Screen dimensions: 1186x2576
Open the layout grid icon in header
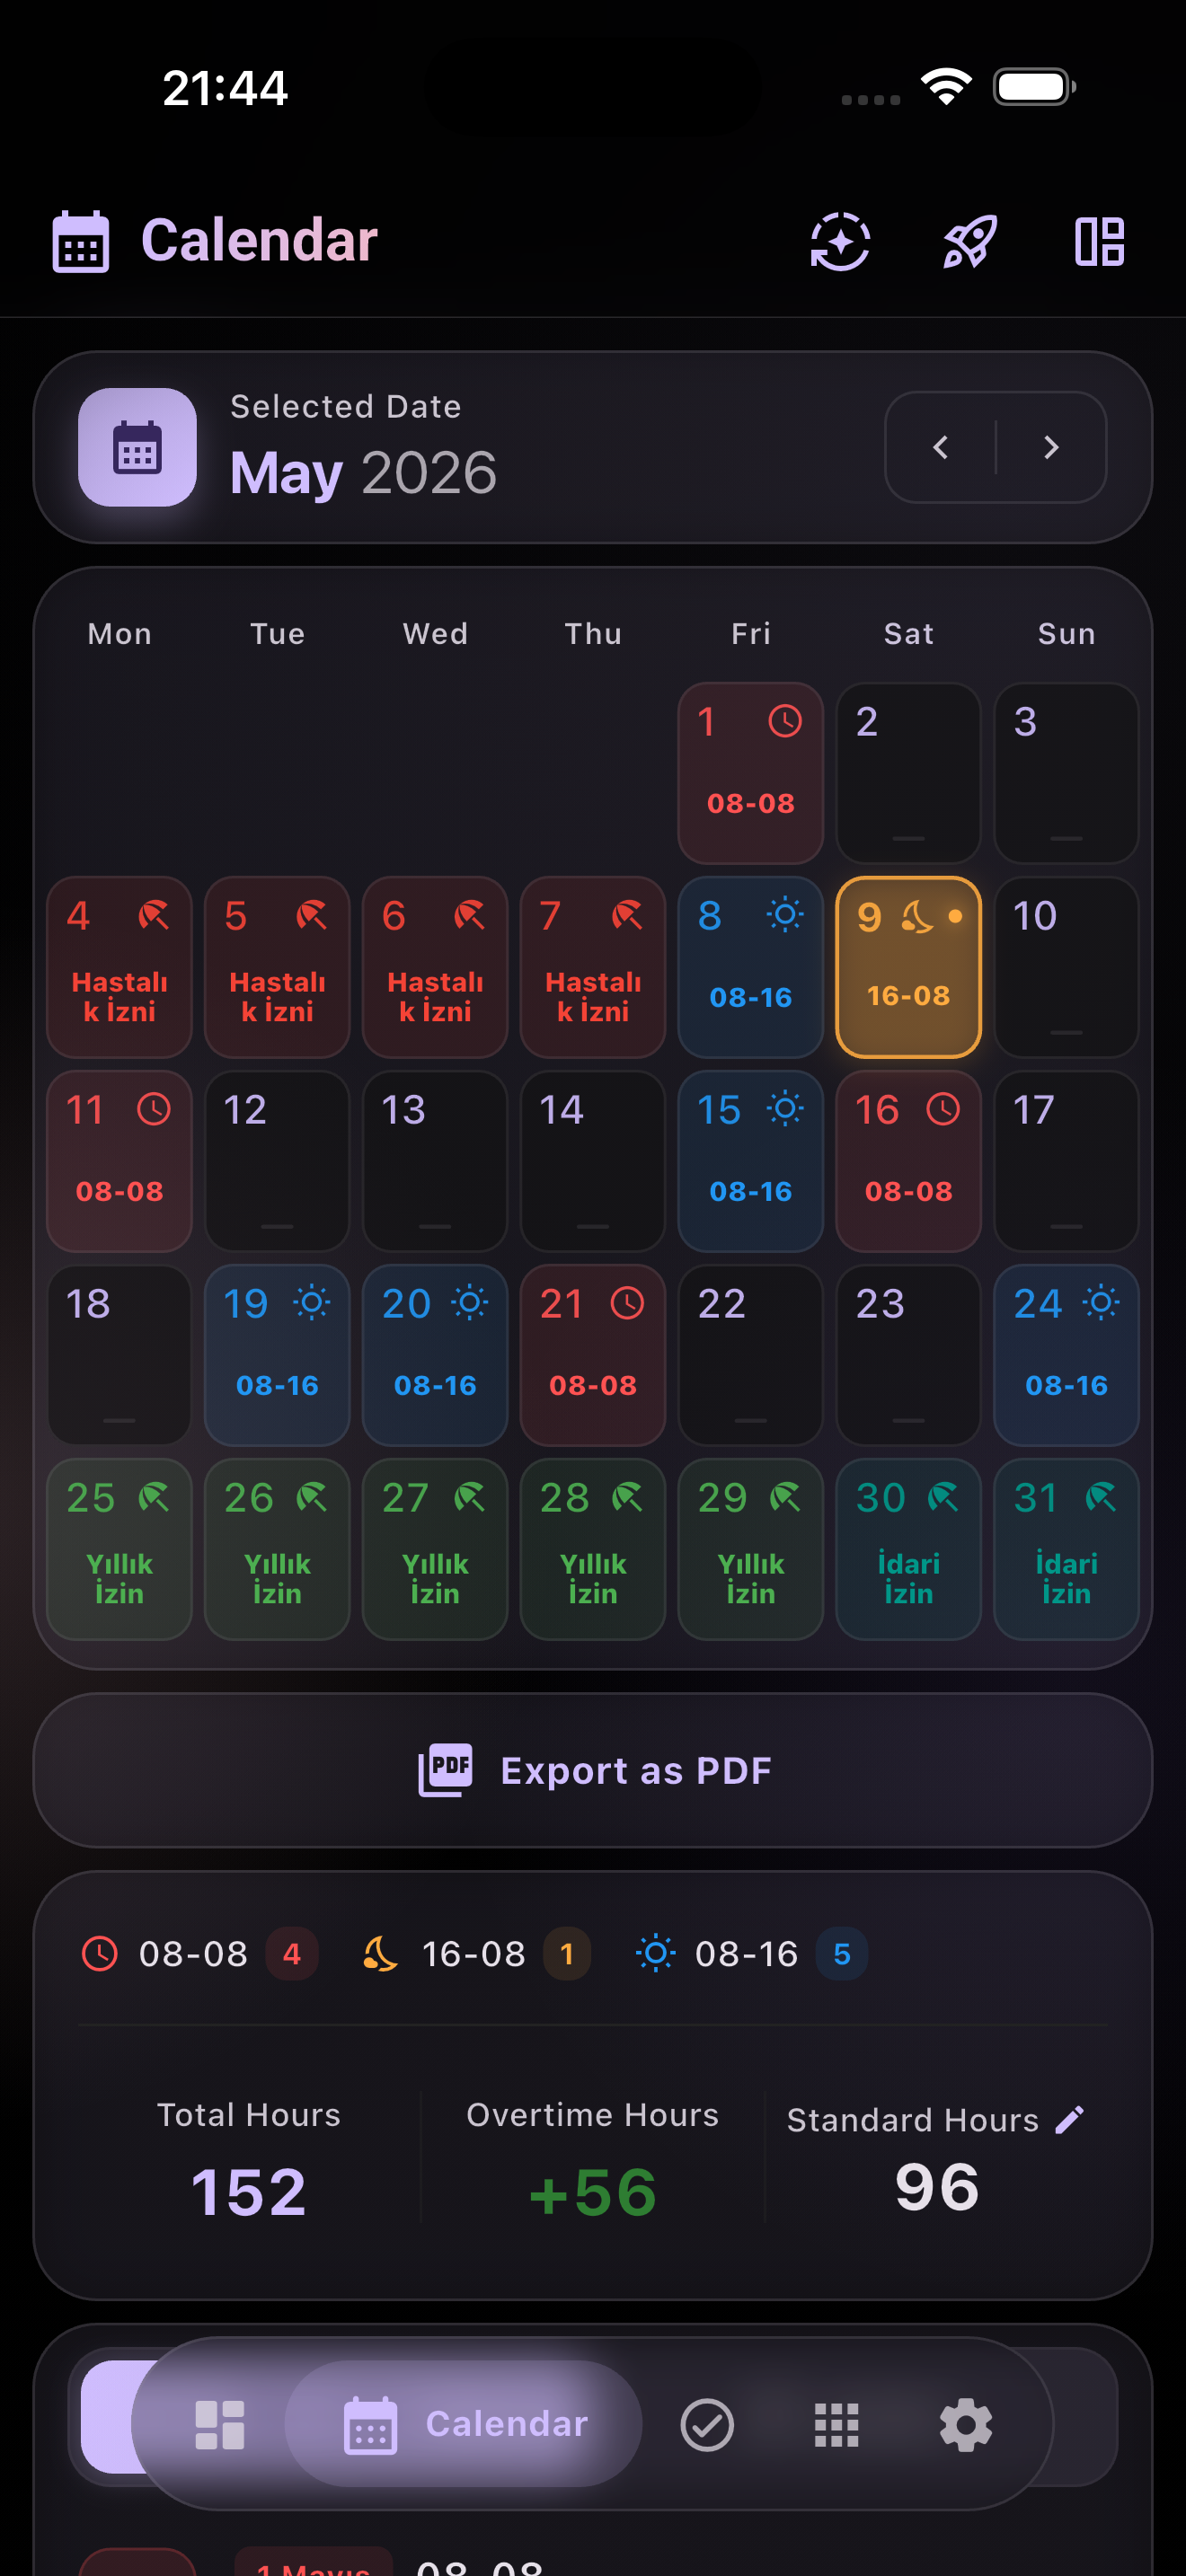click(1099, 241)
